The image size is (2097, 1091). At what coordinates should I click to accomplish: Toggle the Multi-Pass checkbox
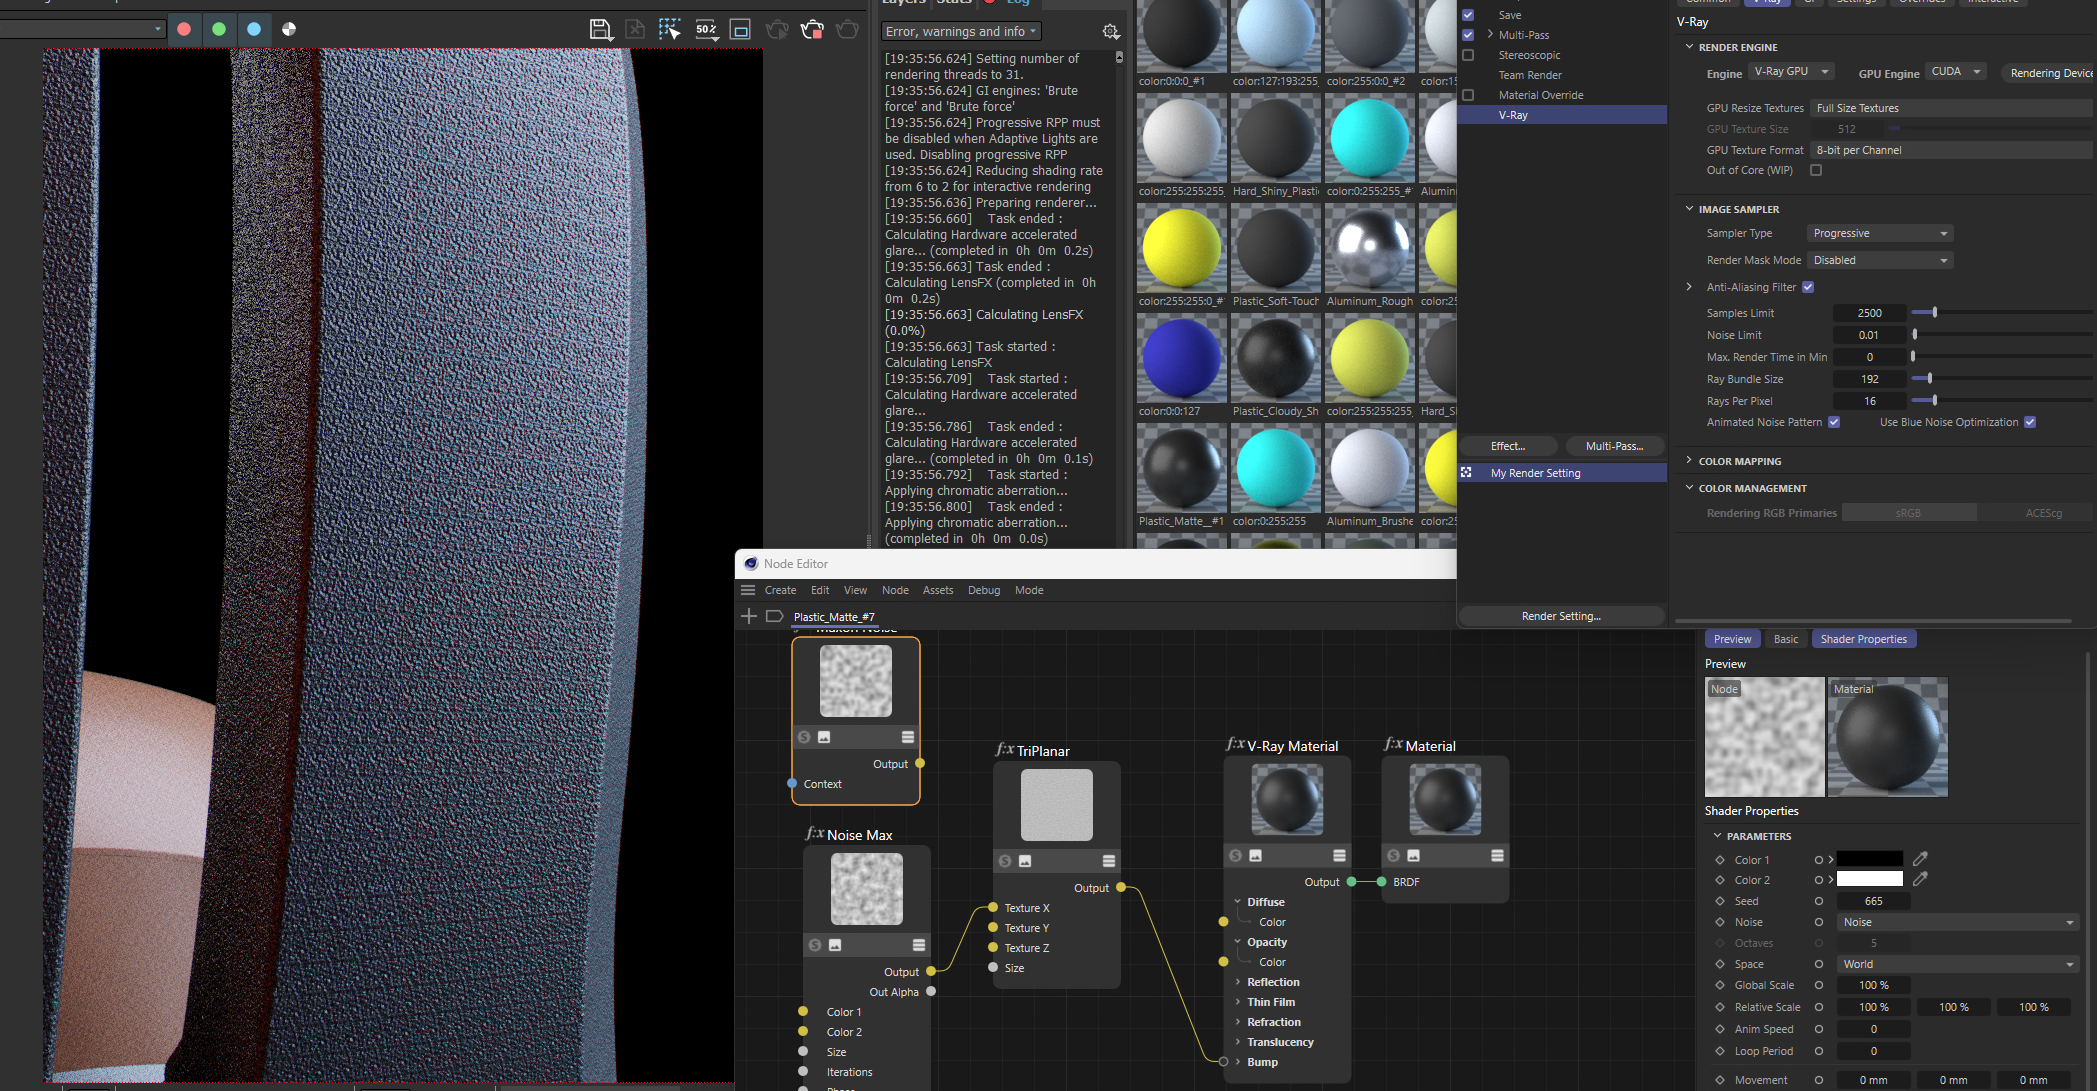pyautogui.click(x=1468, y=35)
